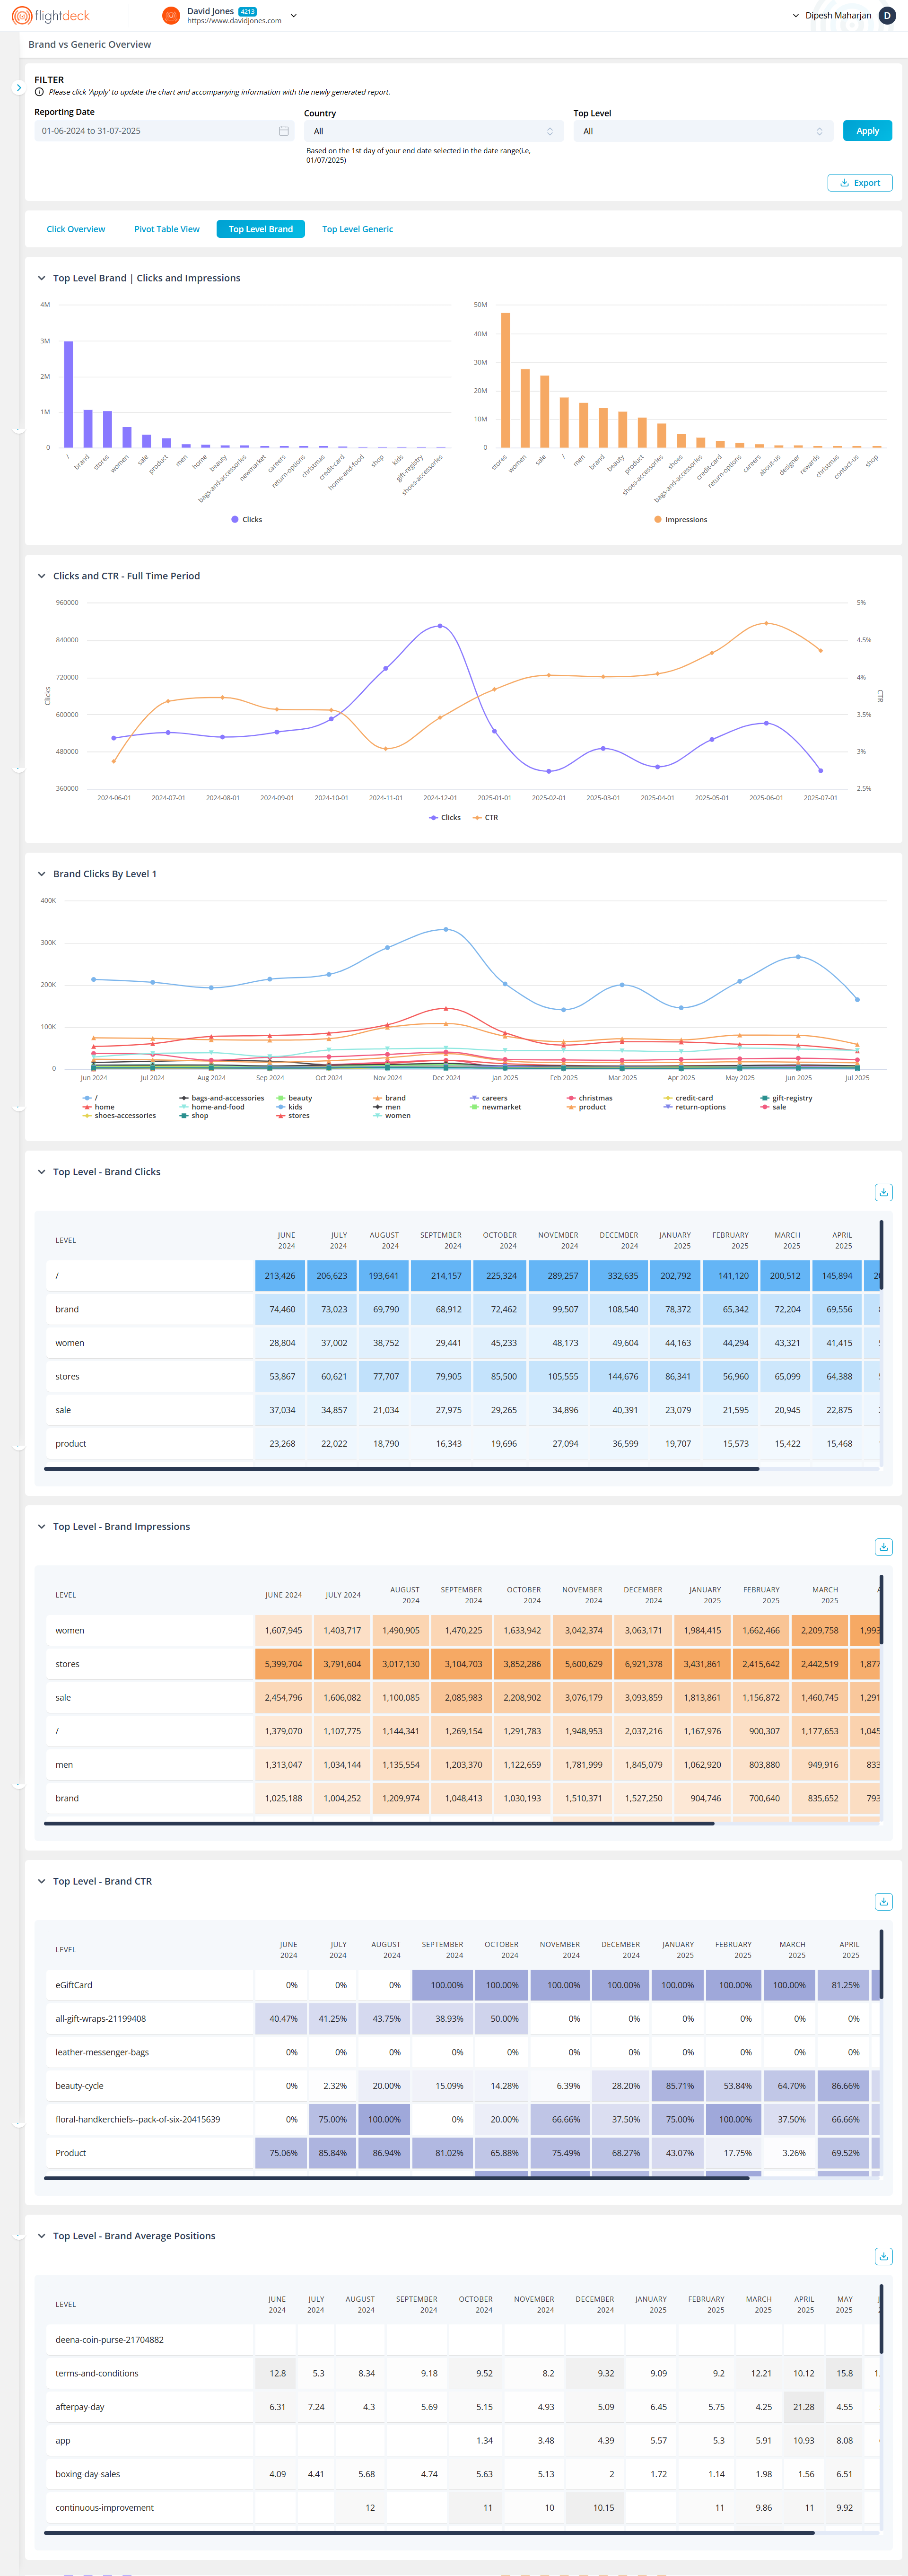Click the stores row in Brand Clicks table
Screen dimensions: 908x2576
[x=462, y=1377]
